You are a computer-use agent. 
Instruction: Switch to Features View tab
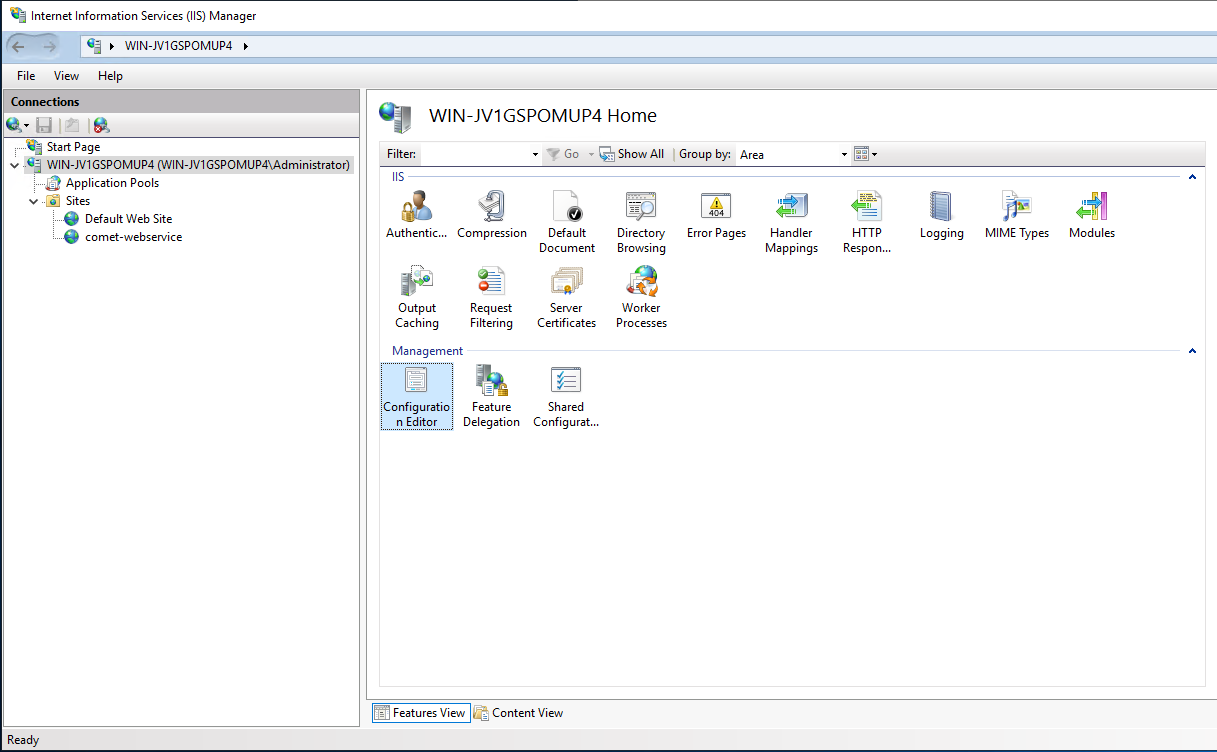pos(420,713)
